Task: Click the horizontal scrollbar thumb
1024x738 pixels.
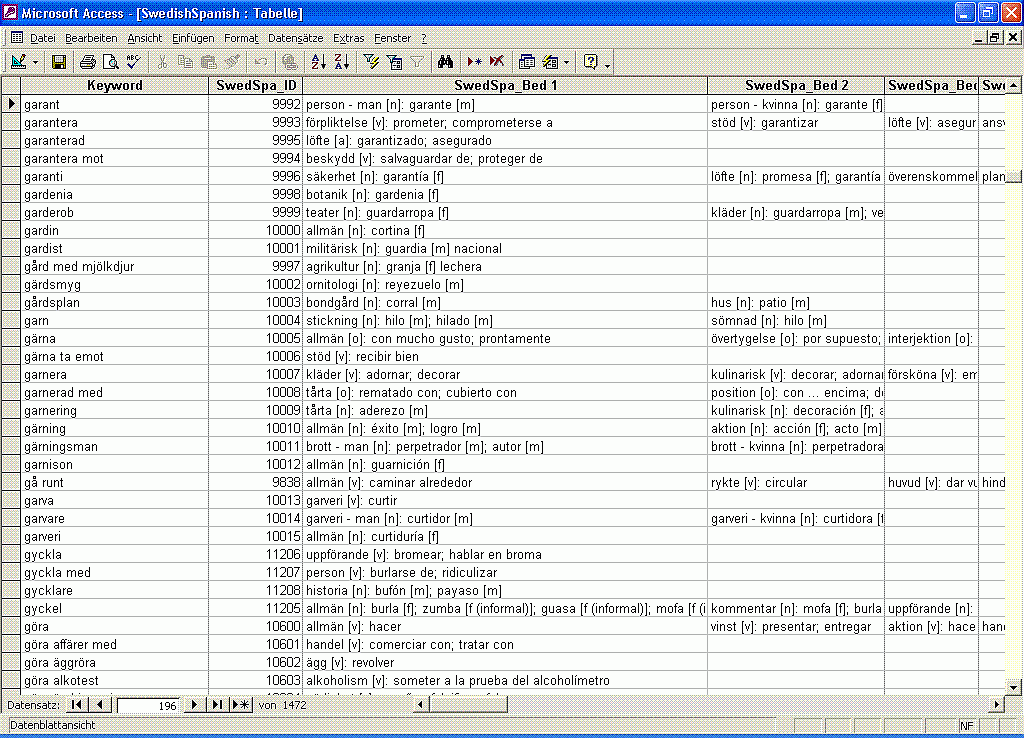Action: pyautogui.click(x=468, y=705)
